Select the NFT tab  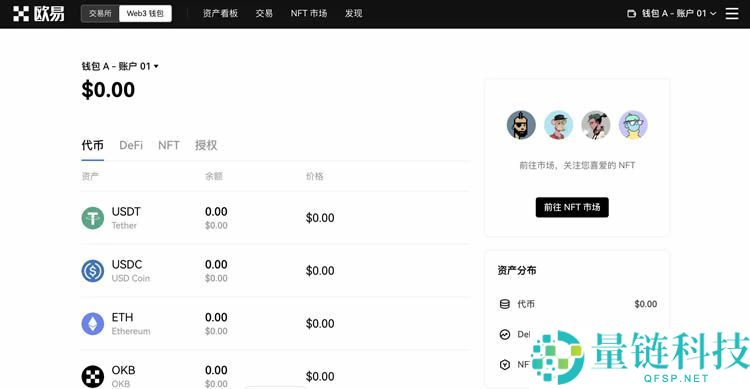pyautogui.click(x=169, y=145)
